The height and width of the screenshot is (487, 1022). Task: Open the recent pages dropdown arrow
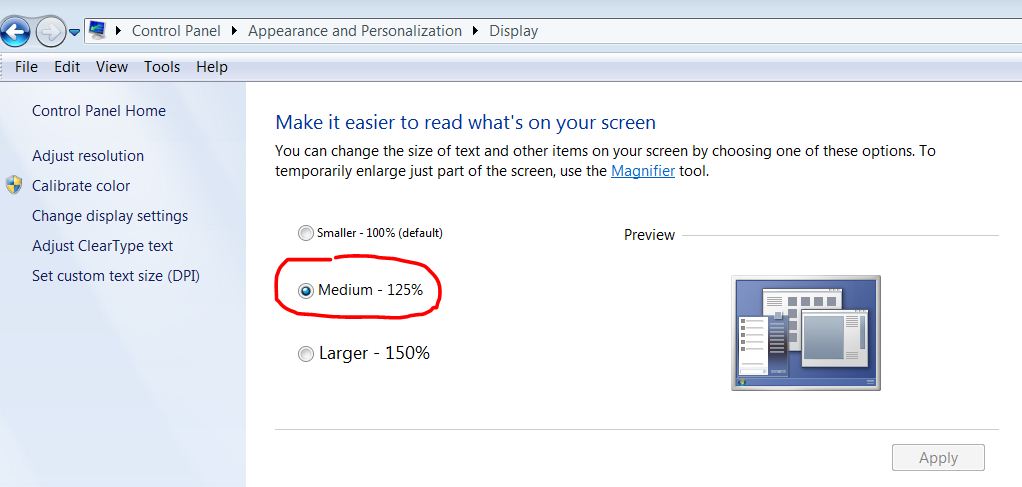(x=74, y=32)
